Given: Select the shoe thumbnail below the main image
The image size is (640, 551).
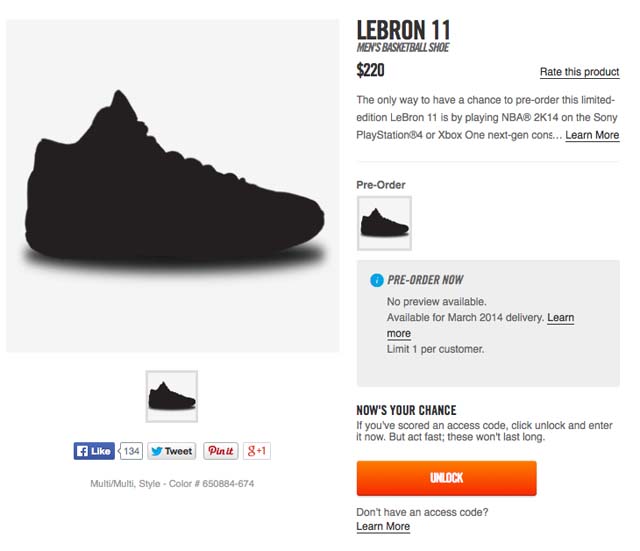Looking at the screenshot, I should [171, 396].
